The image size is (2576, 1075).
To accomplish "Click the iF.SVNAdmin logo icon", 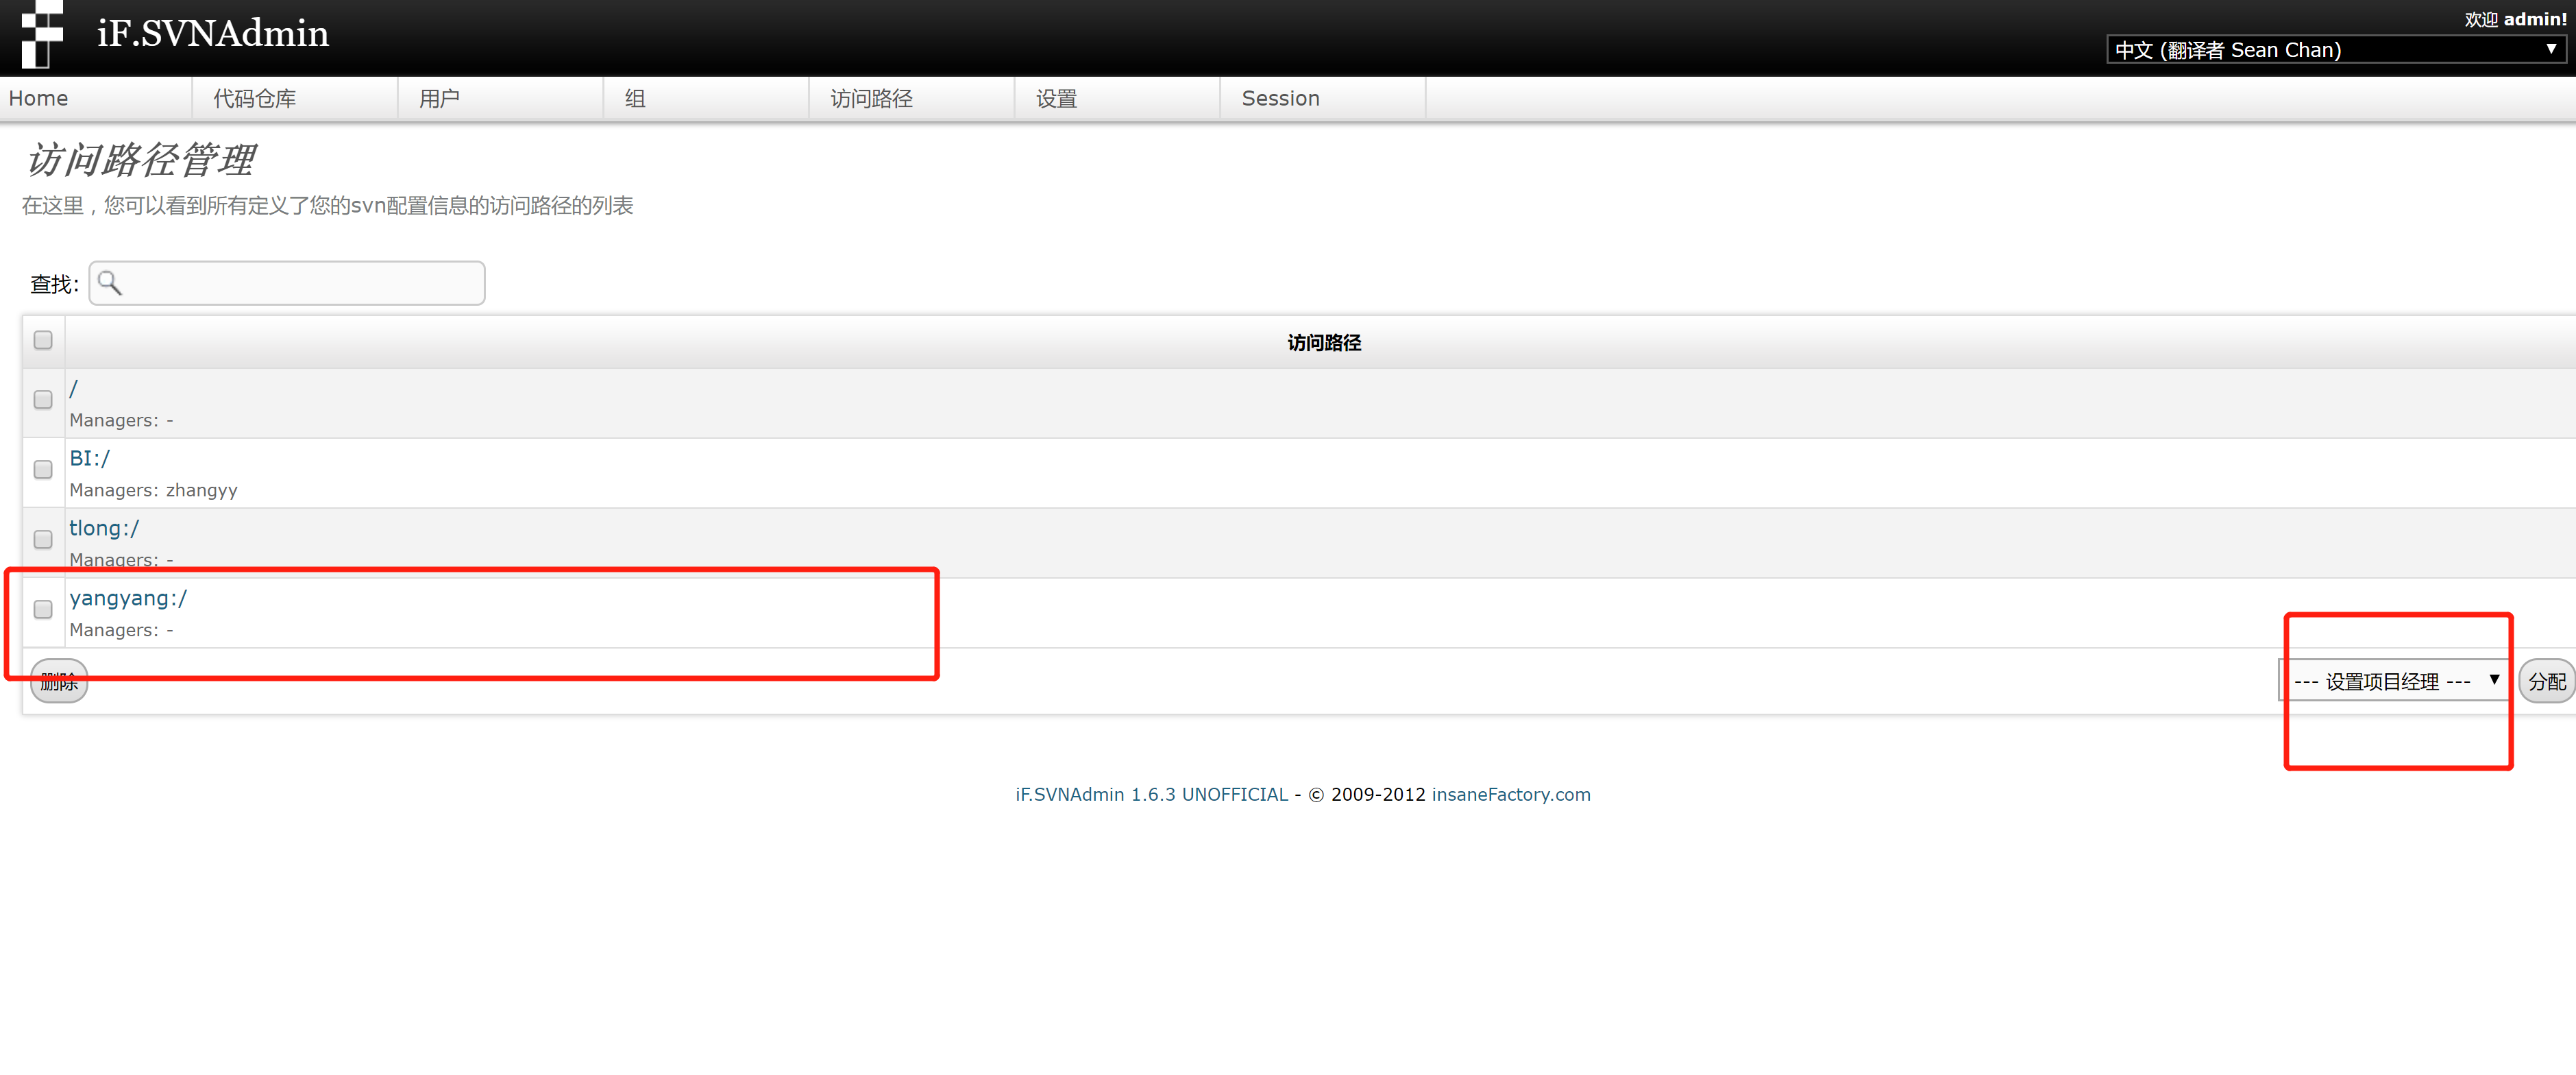I will pyautogui.click(x=42, y=34).
